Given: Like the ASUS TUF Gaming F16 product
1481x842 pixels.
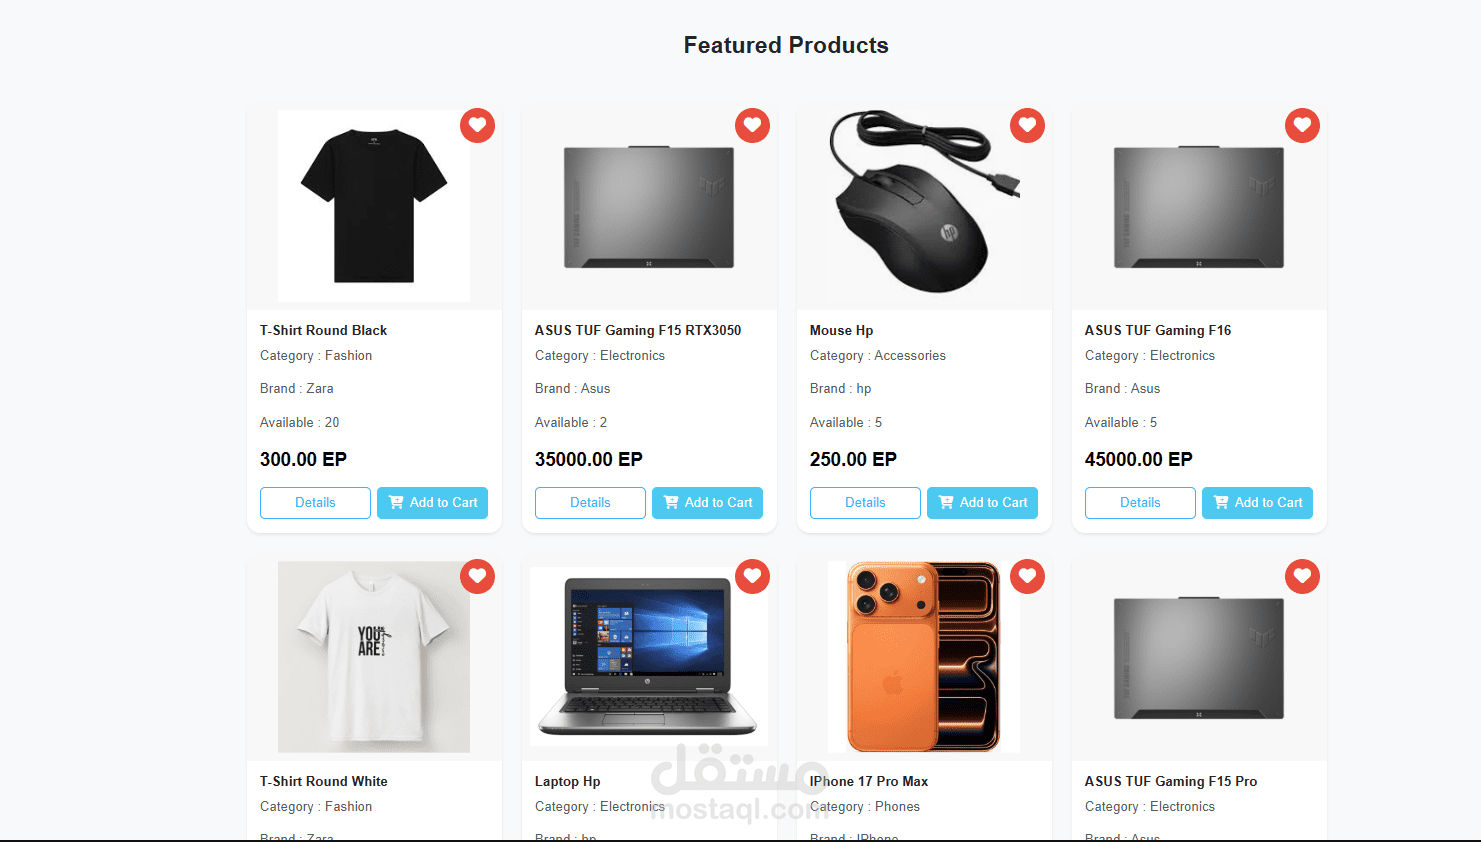Looking at the screenshot, I should pyautogui.click(x=1302, y=125).
